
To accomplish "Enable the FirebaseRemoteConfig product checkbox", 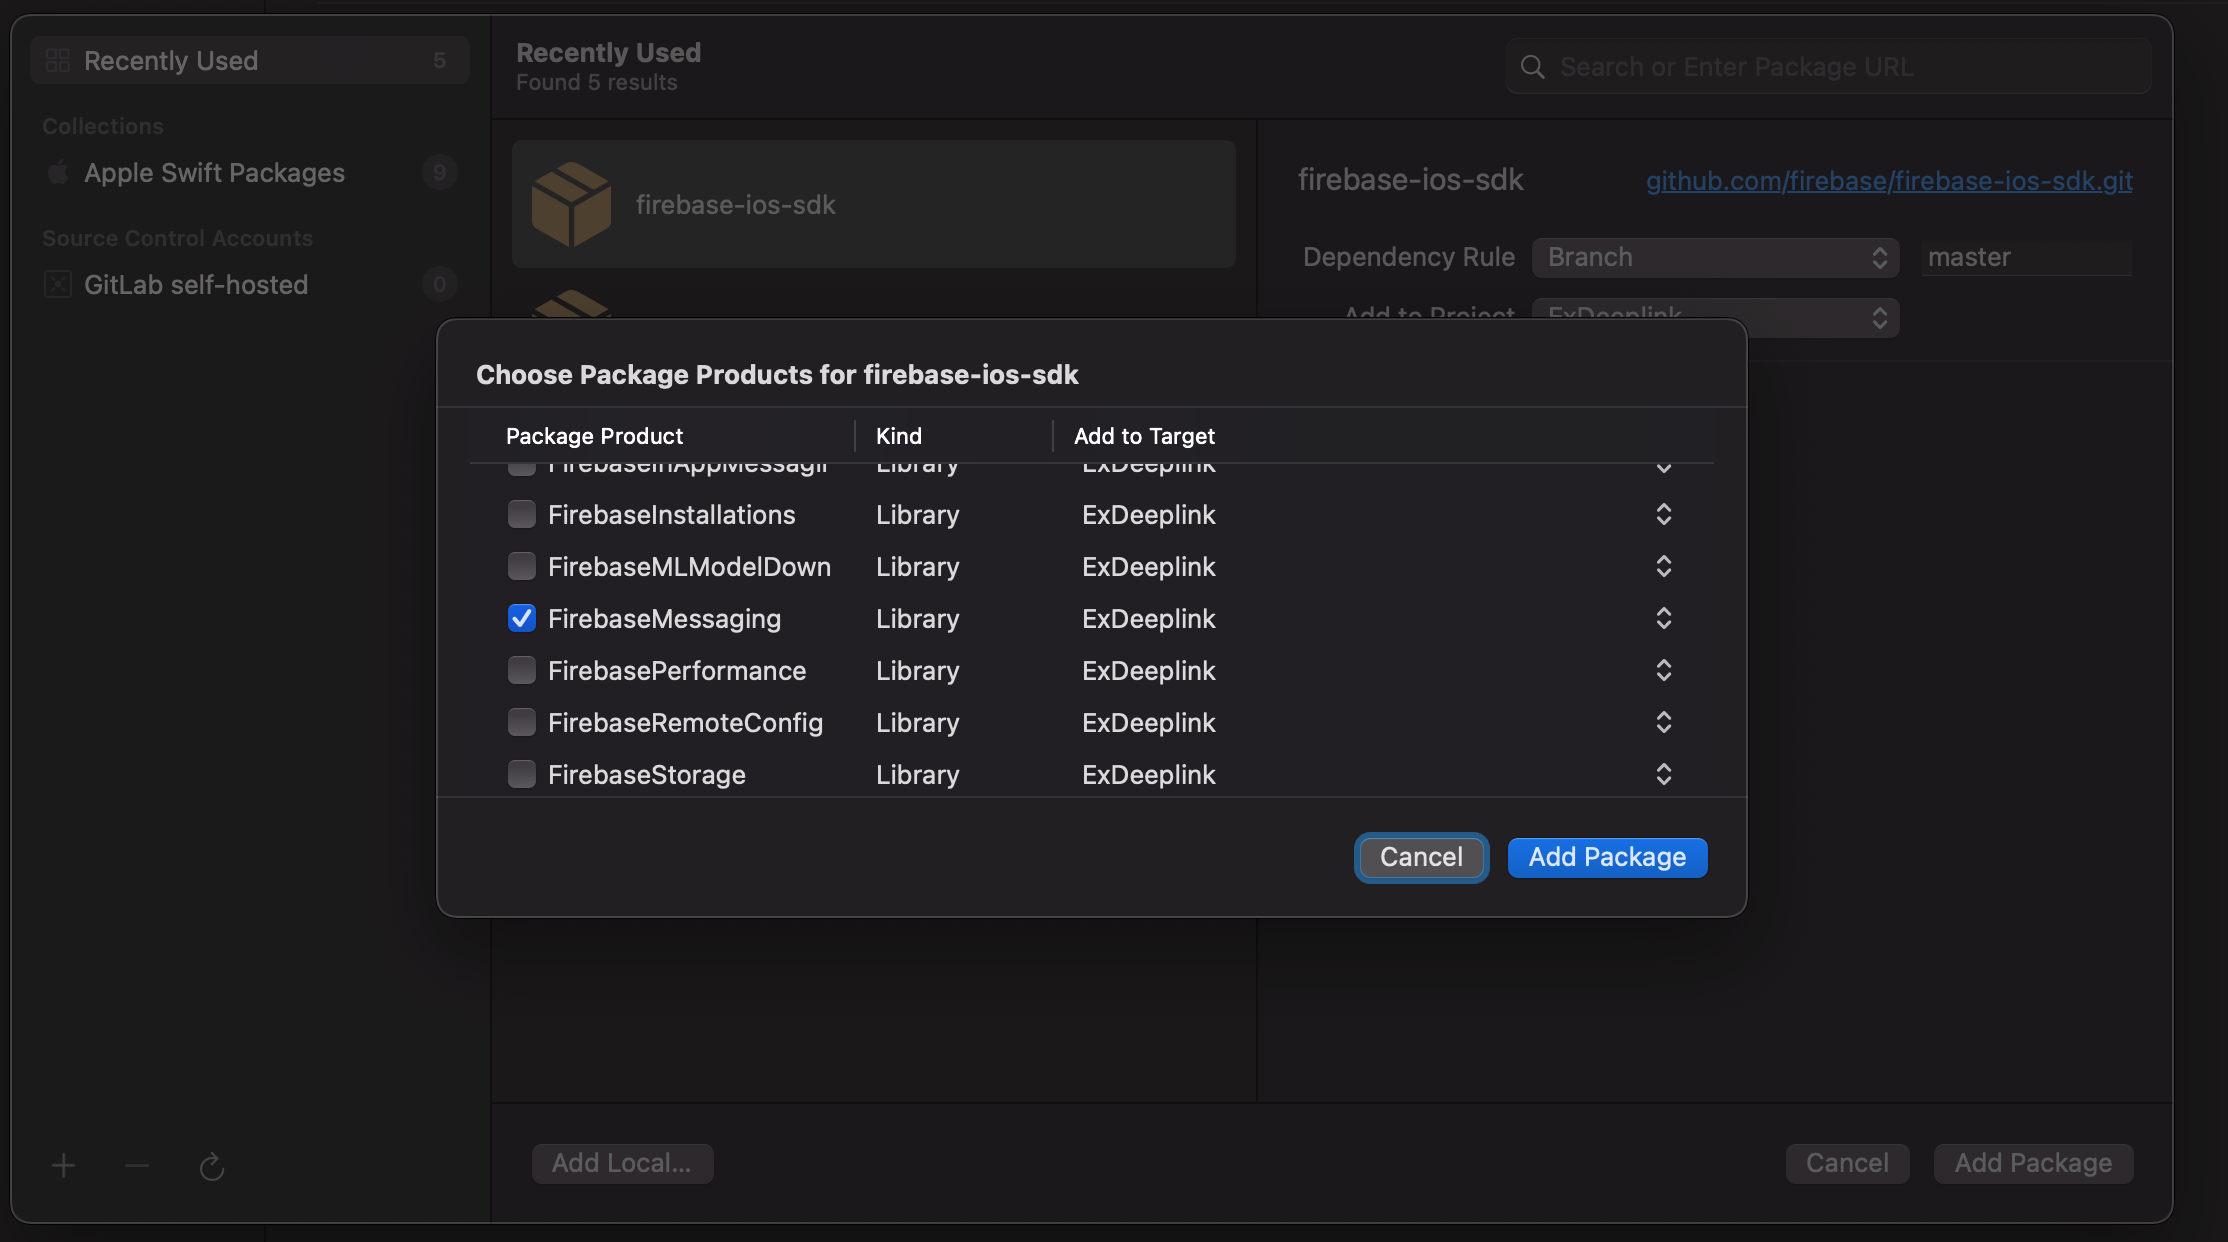I will [522, 723].
